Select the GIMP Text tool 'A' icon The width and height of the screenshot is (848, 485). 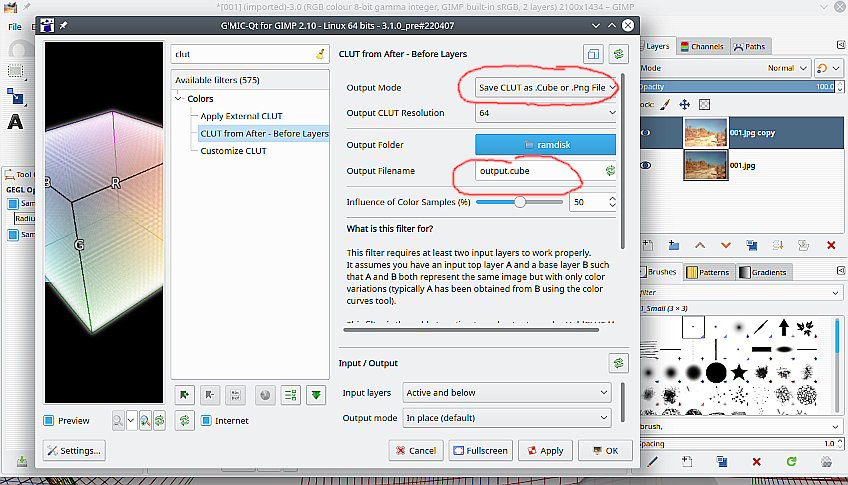[15, 122]
